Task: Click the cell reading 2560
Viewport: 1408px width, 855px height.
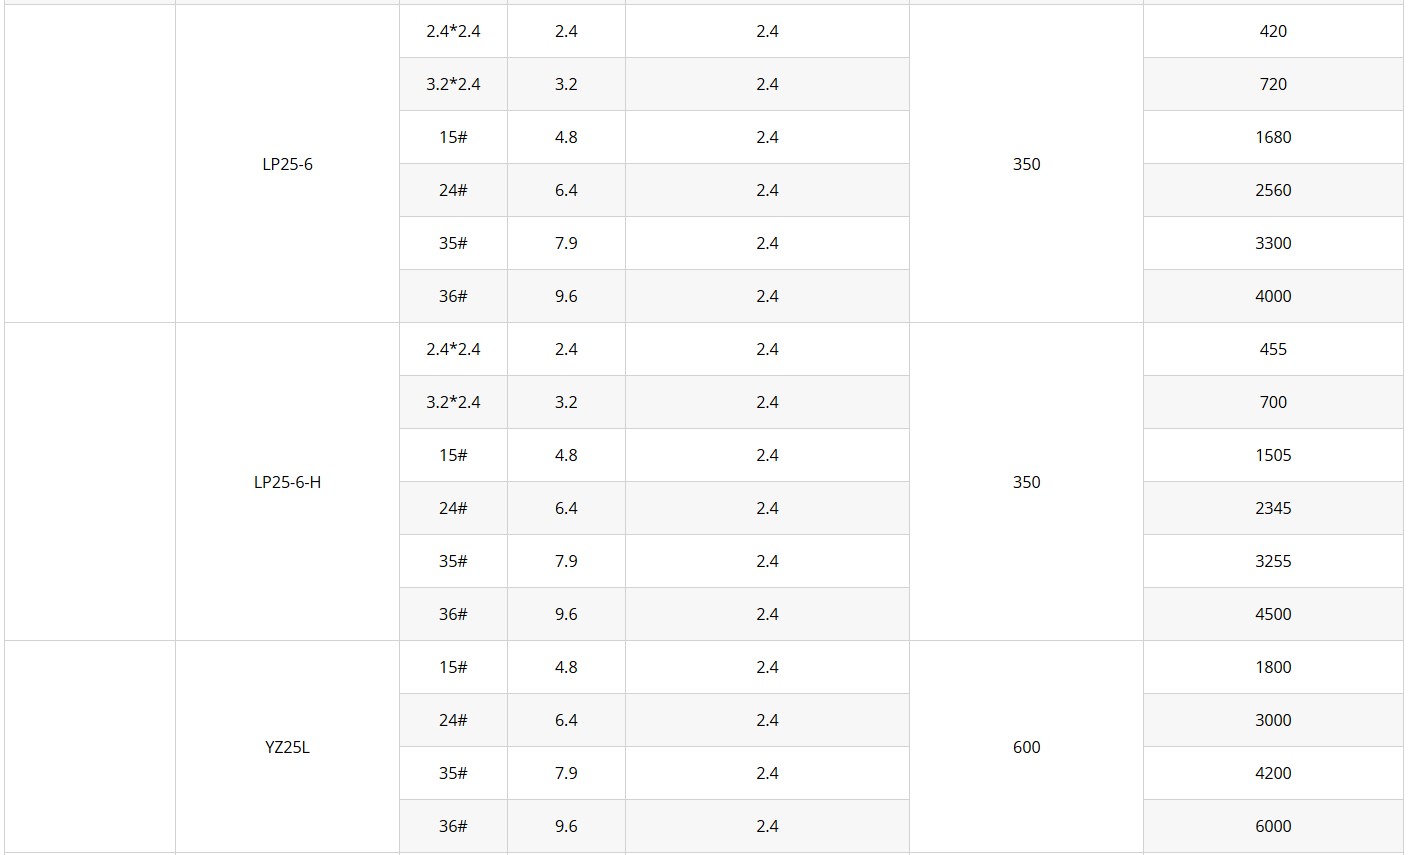Action: click(x=1273, y=190)
